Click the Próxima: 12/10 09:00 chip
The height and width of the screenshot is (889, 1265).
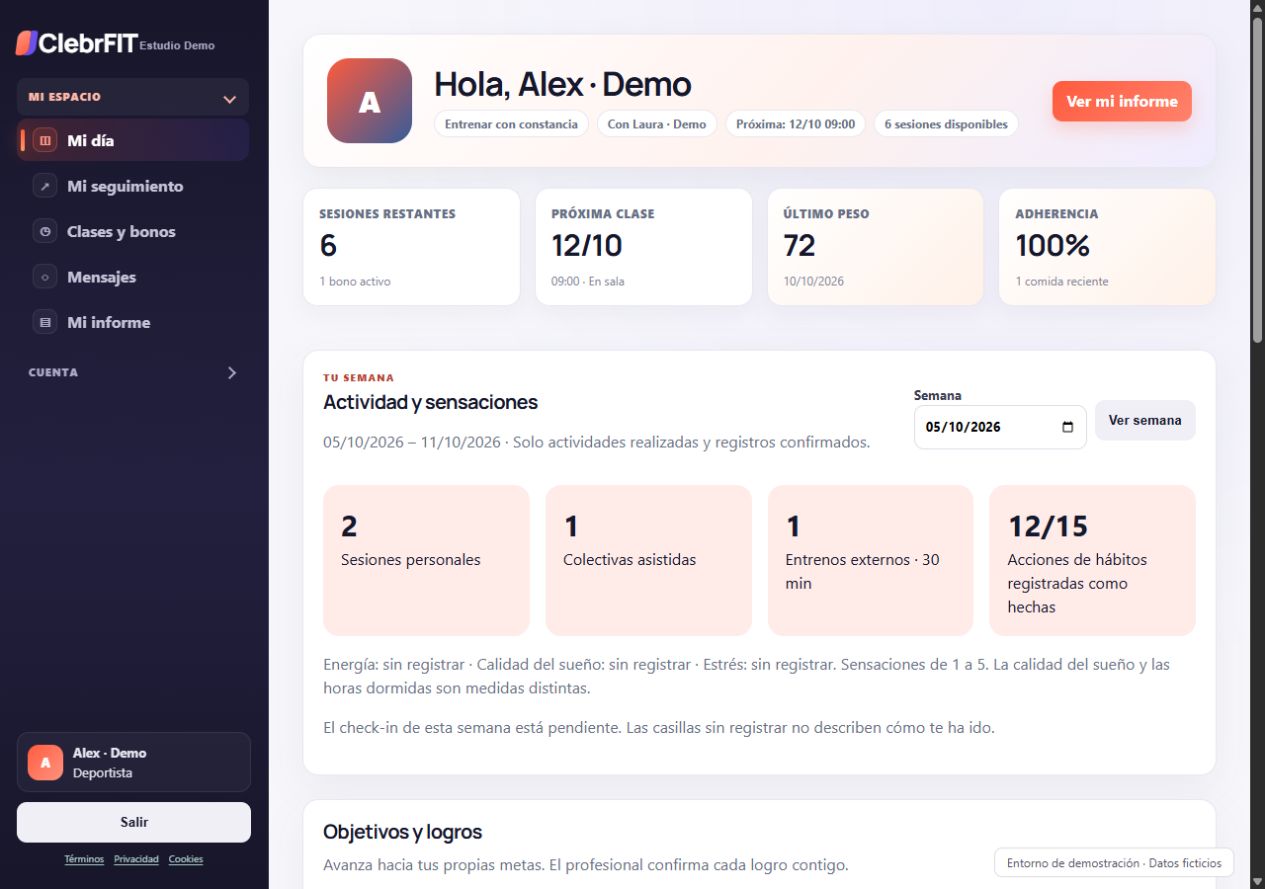tap(795, 124)
